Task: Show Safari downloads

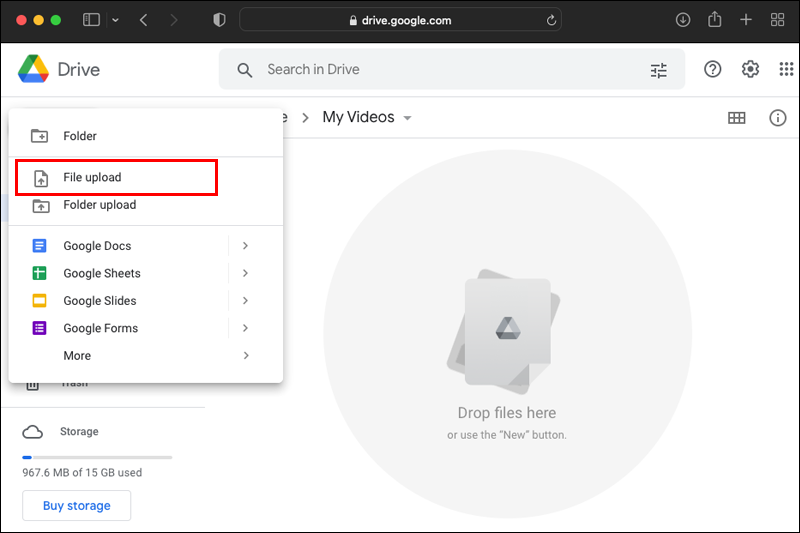Action: [683, 20]
